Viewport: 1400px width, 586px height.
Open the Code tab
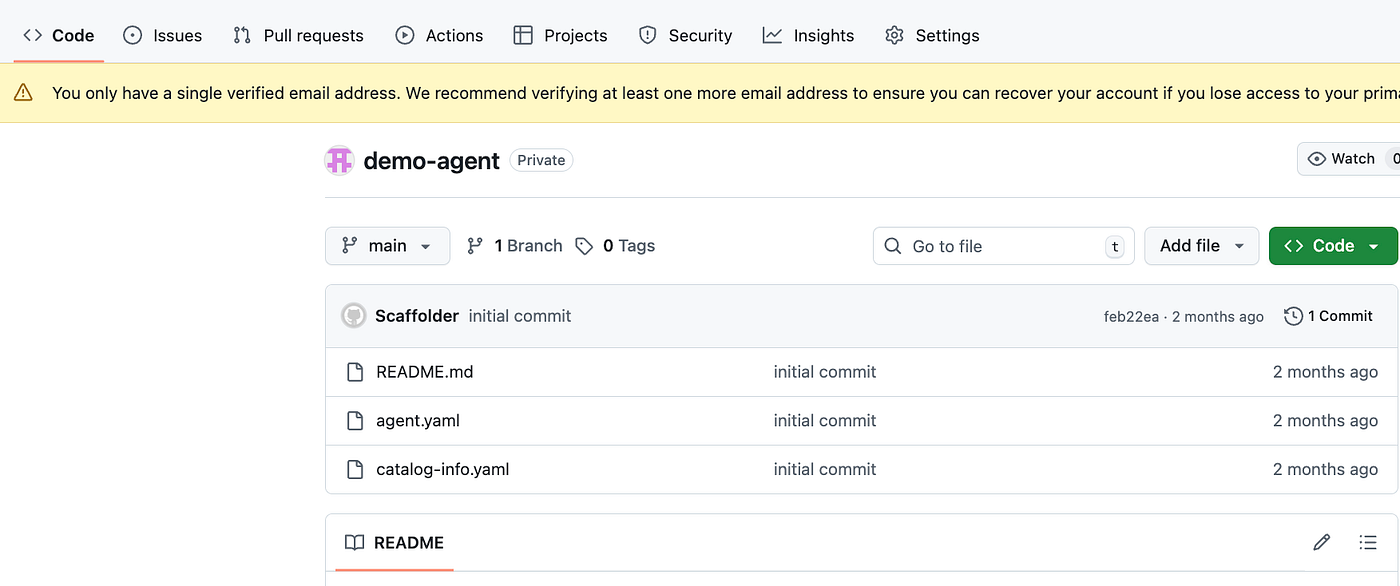pos(59,35)
